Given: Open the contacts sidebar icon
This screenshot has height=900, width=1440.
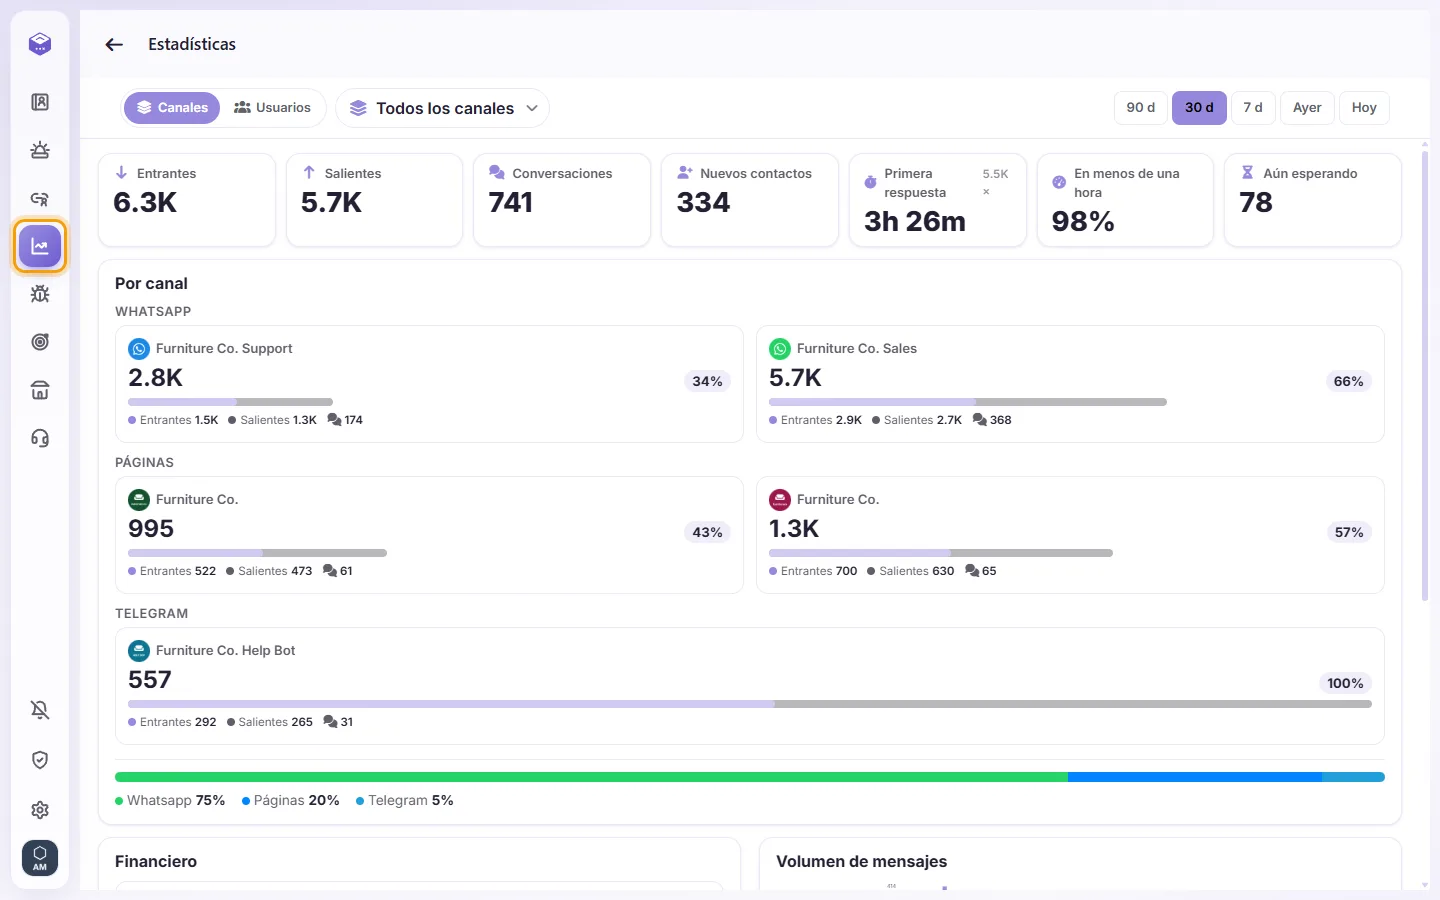Looking at the screenshot, I should (x=40, y=102).
